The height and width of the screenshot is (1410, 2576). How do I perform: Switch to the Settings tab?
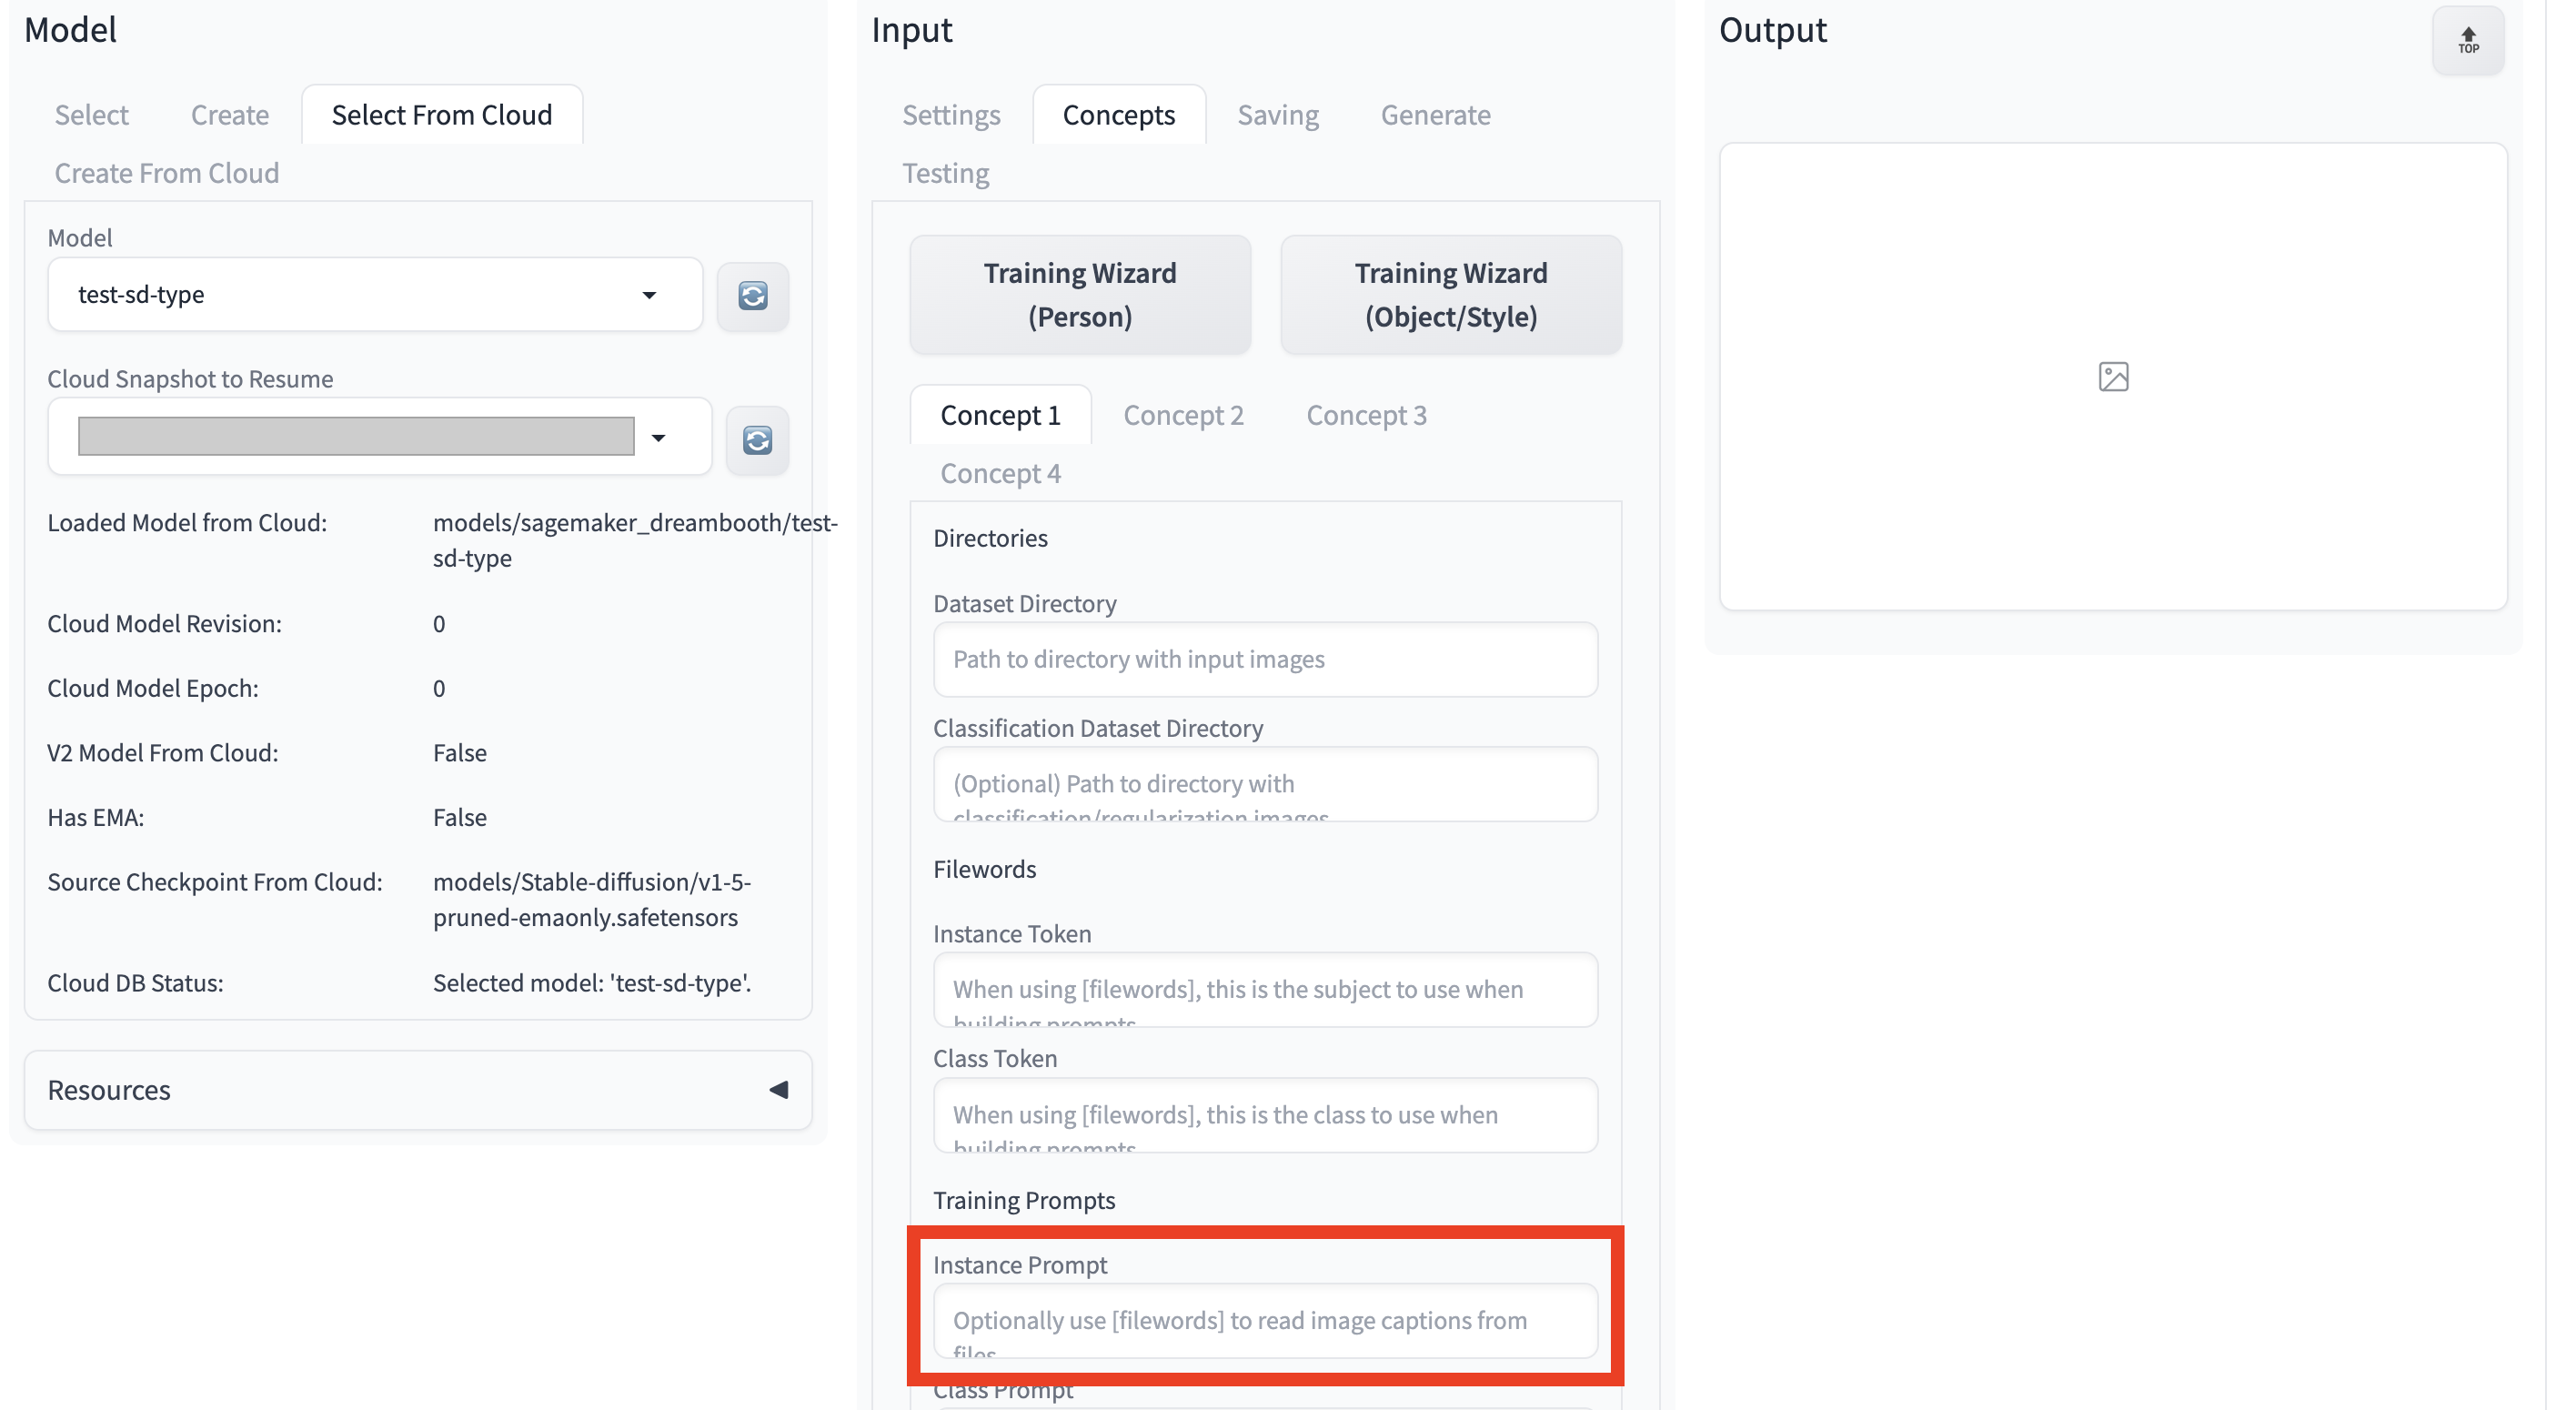tap(950, 115)
